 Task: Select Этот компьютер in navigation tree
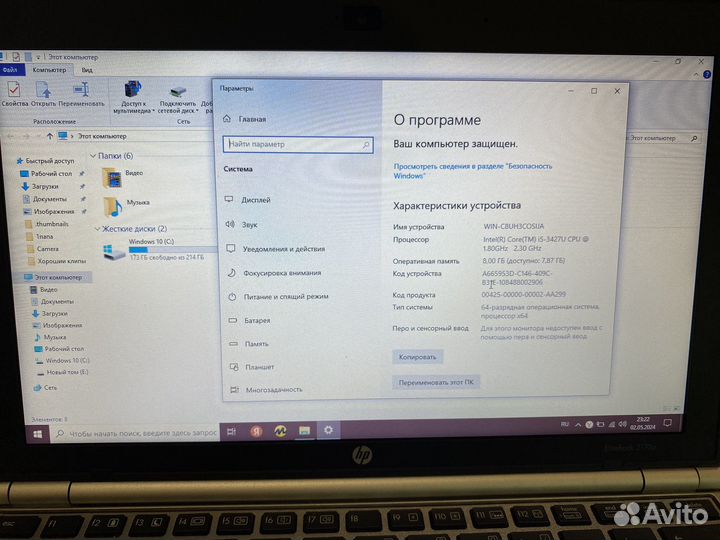pos(58,277)
